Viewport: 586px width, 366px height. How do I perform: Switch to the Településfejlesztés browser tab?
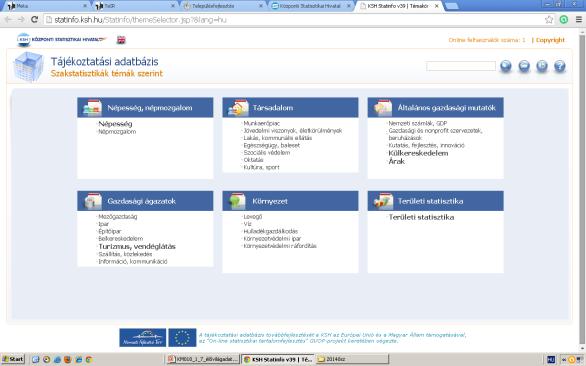[223, 6]
